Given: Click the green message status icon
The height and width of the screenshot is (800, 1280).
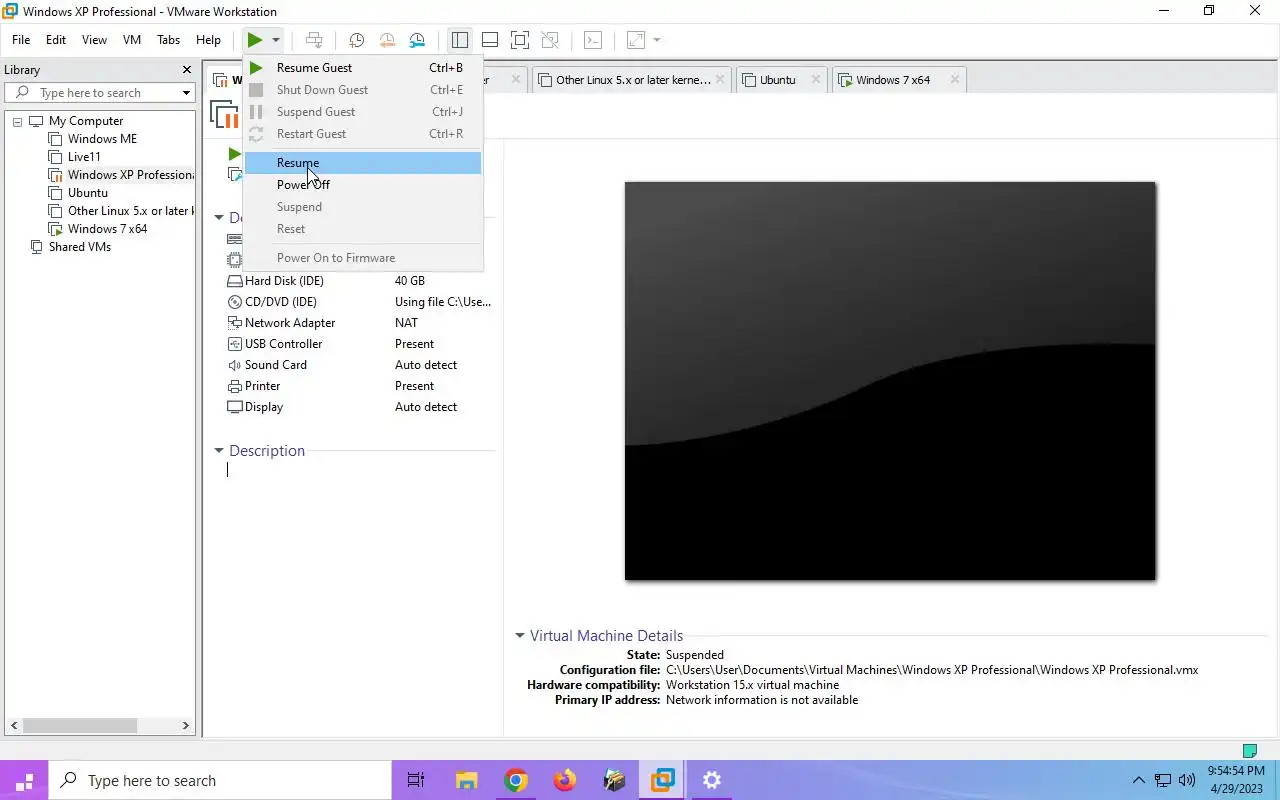Looking at the screenshot, I should pos(1249,751).
